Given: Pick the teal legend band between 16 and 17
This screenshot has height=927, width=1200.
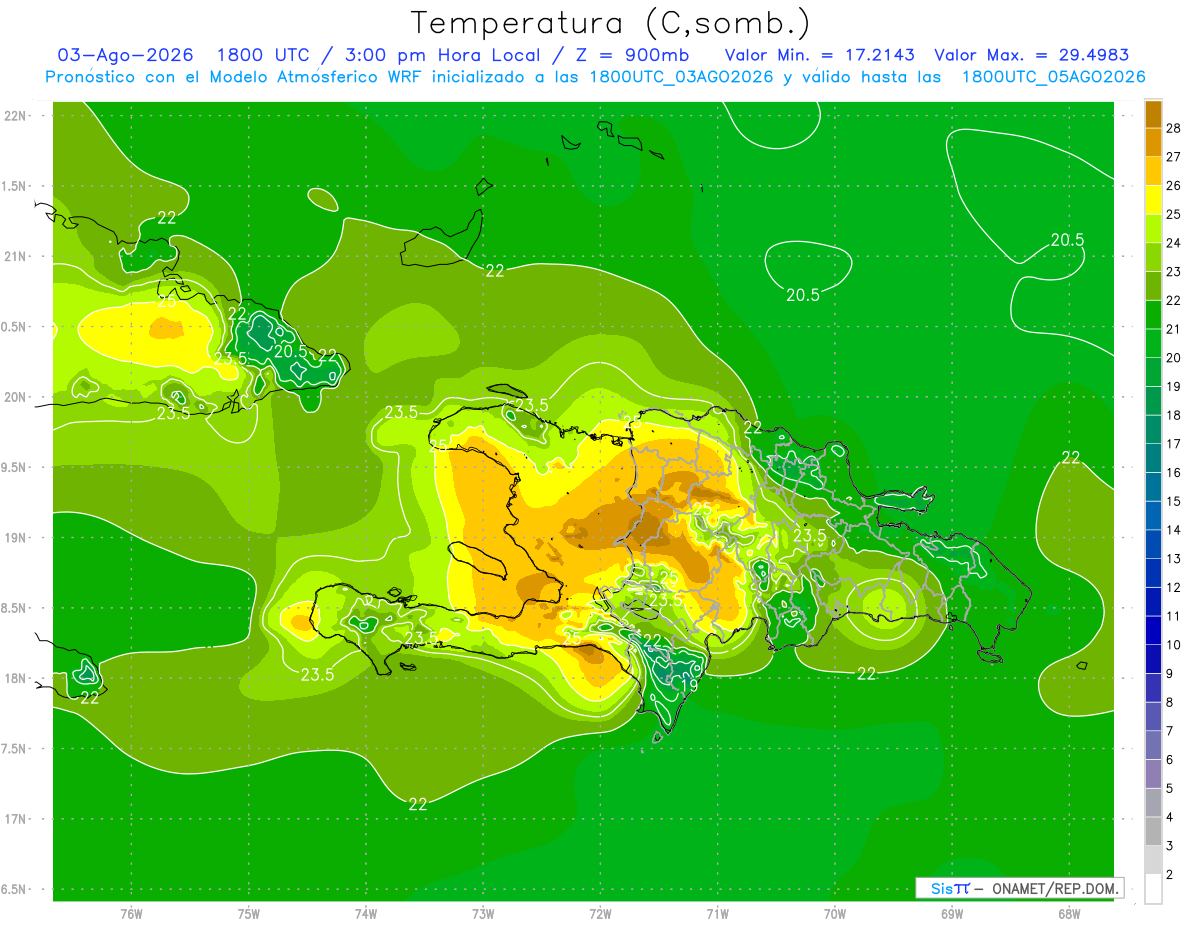Looking at the screenshot, I should coord(1153,458).
